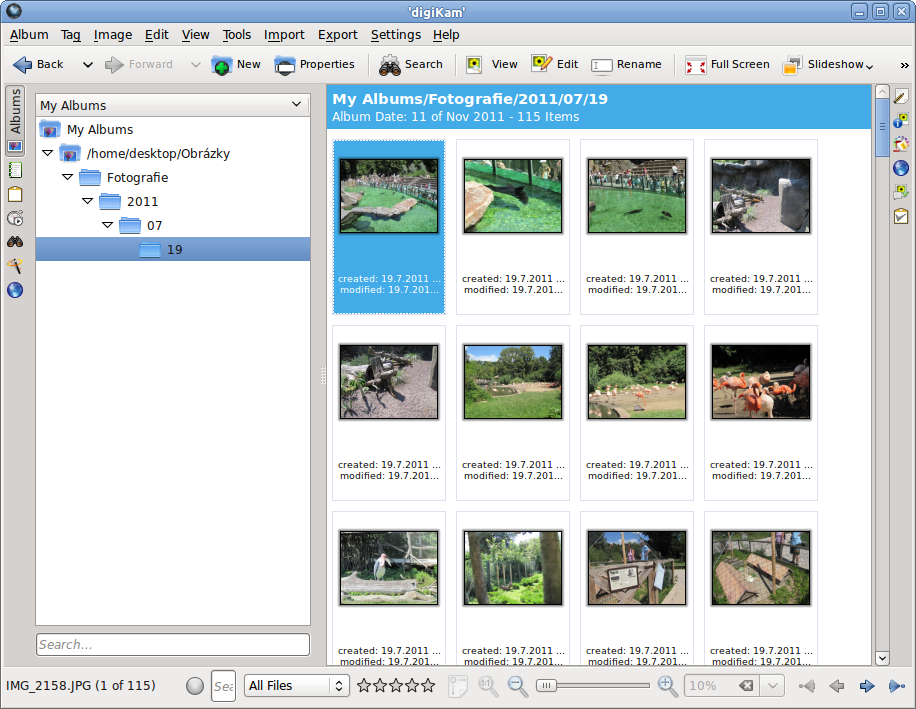Set rating filter to one star
Screen dimensions: 916x709
[364, 686]
